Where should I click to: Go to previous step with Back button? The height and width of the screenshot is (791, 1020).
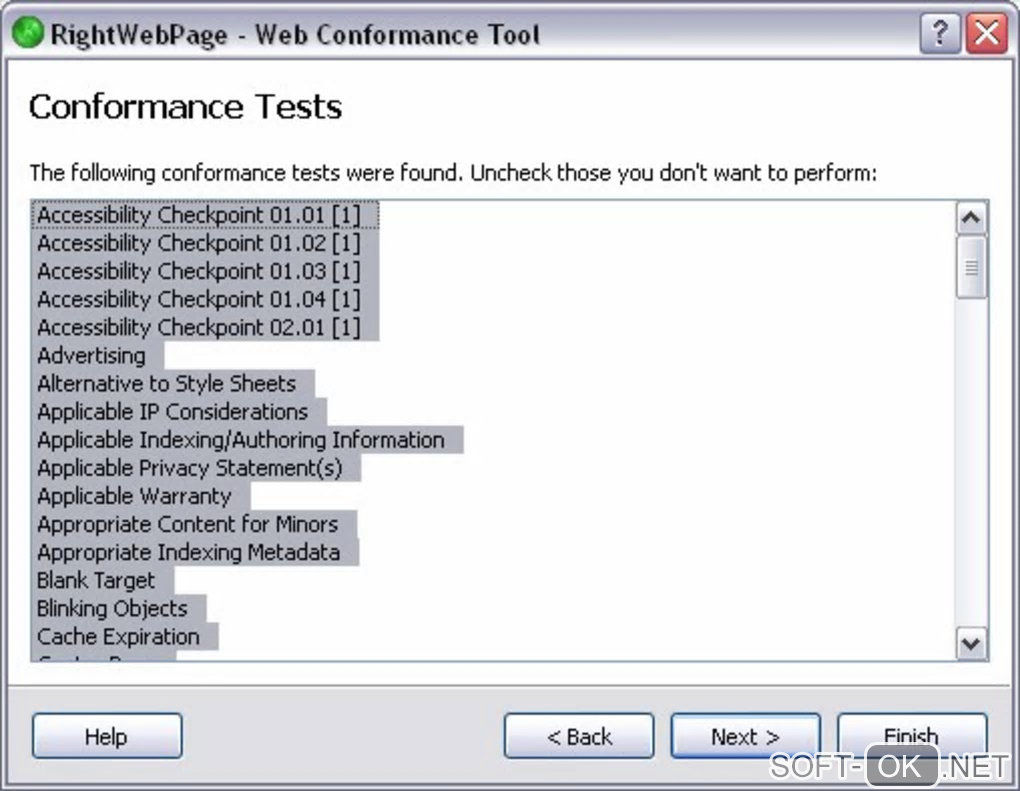click(578, 737)
